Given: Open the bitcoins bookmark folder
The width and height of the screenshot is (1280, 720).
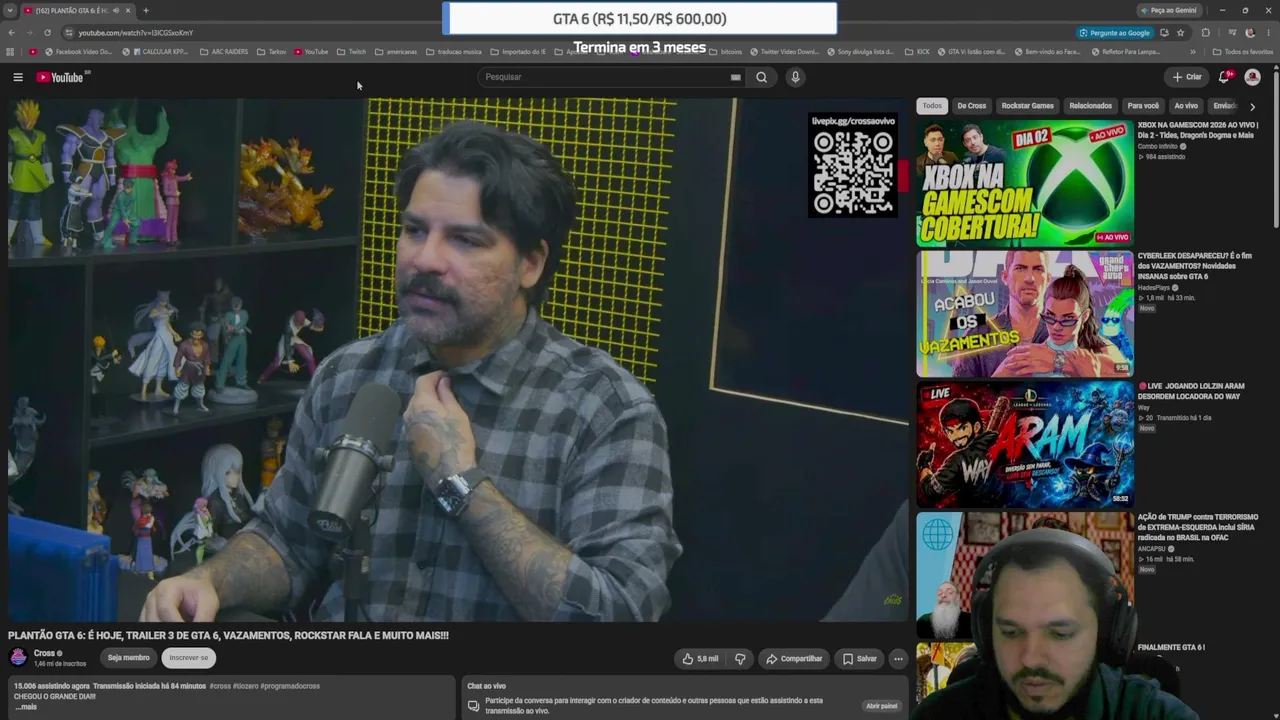Looking at the screenshot, I should [726, 52].
